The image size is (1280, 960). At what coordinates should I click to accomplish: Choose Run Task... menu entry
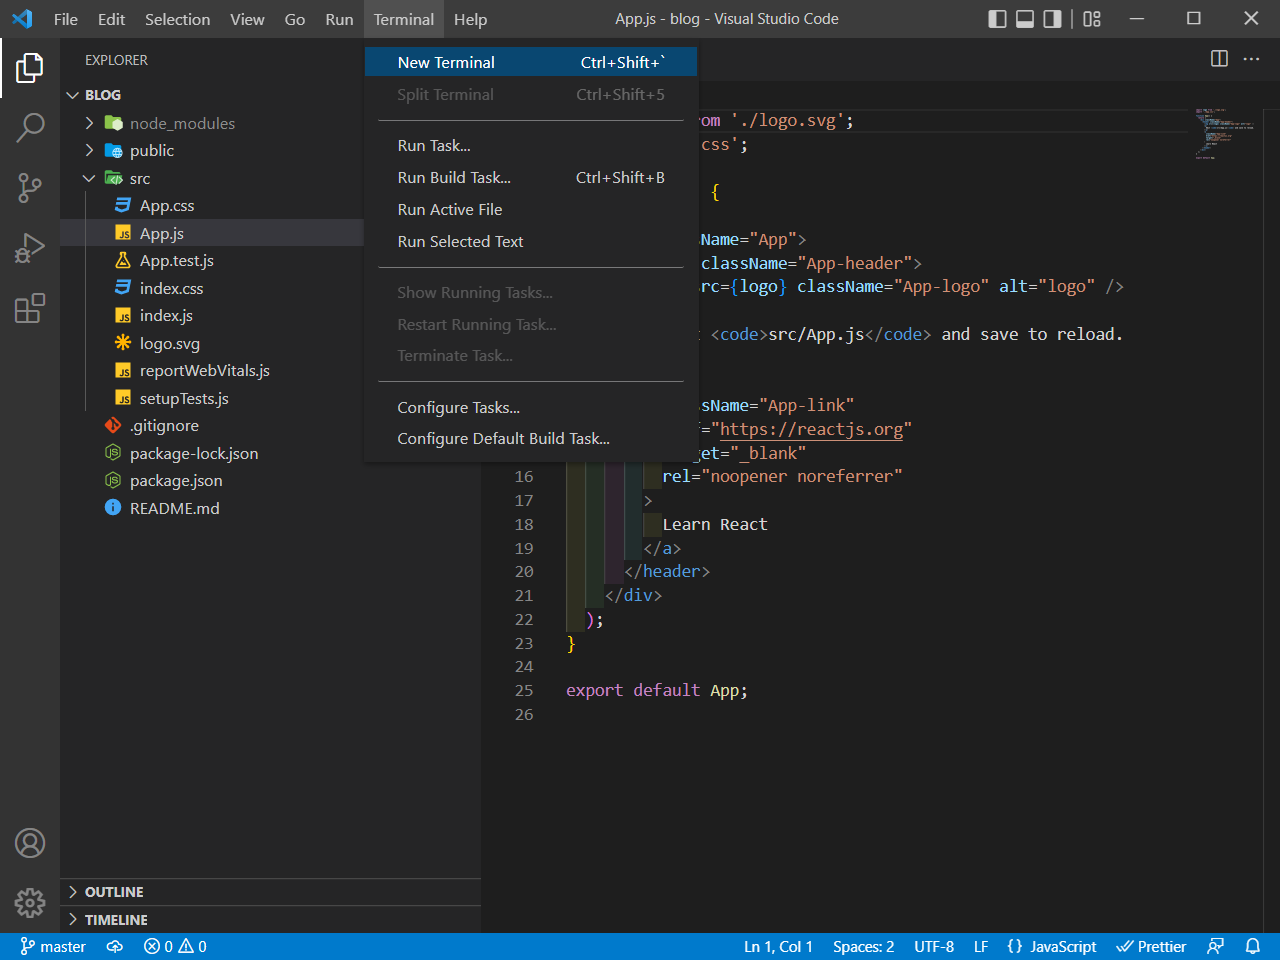point(531,145)
